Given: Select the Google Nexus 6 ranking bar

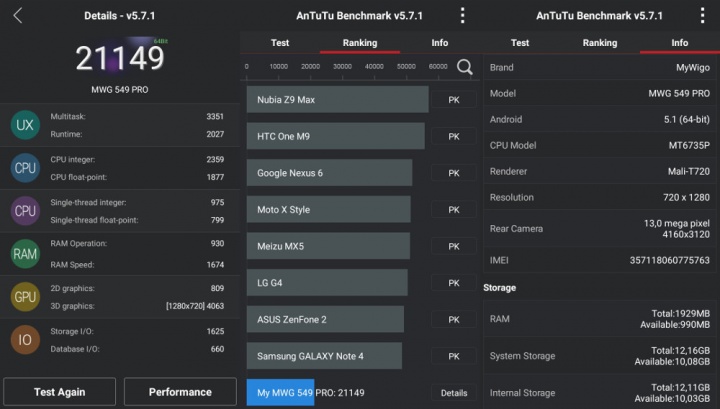Looking at the screenshot, I should point(329,173).
